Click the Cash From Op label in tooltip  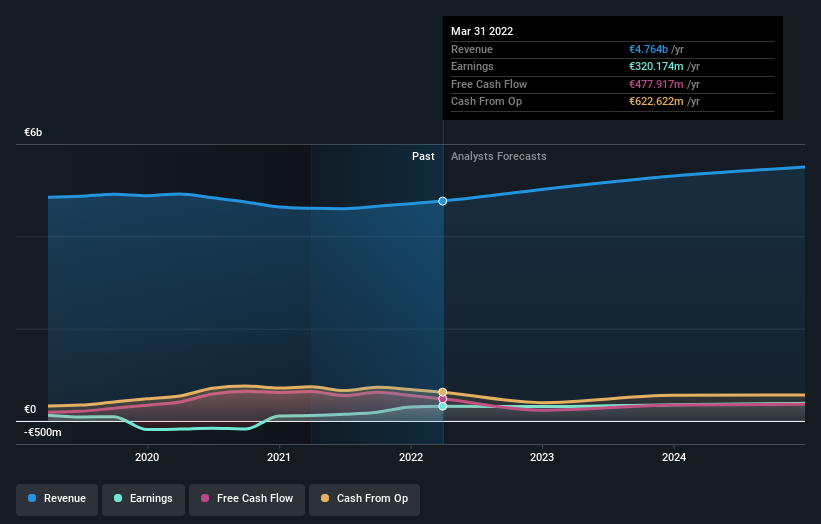486,102
